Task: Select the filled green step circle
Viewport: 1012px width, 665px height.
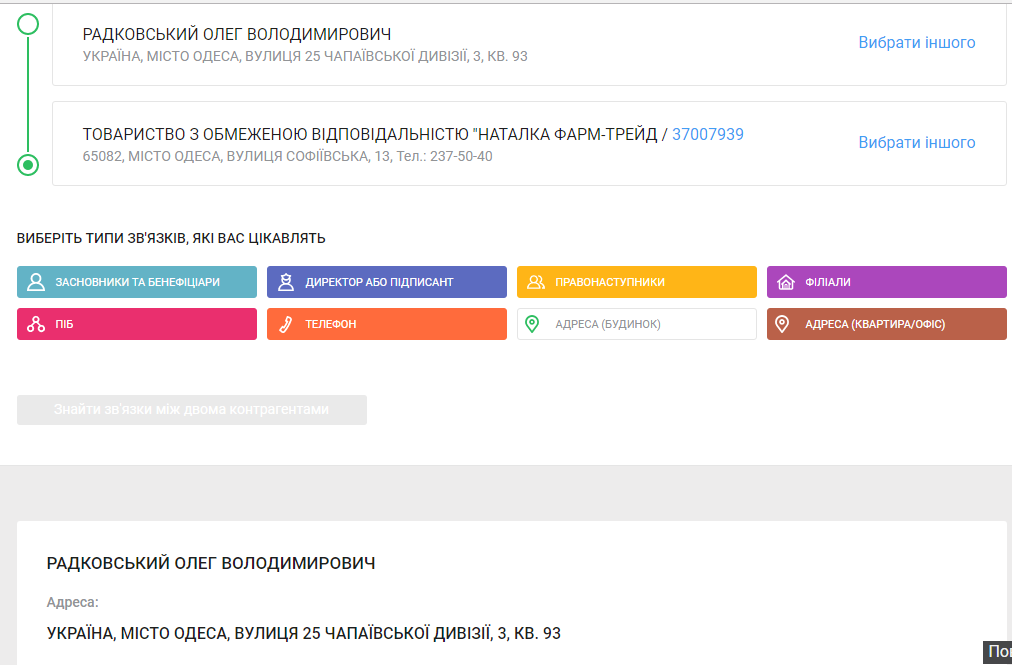Action: point(28,165)
